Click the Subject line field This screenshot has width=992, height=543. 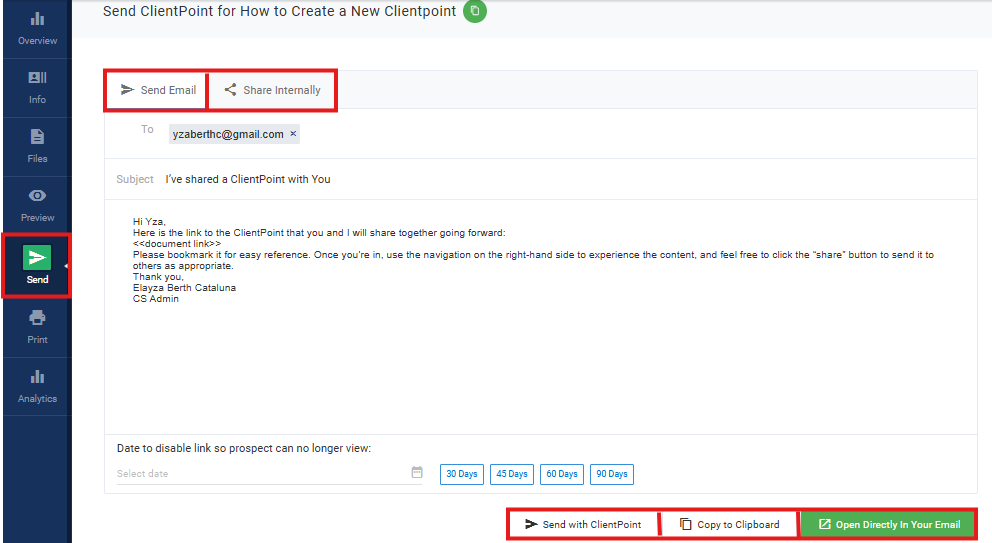pyautogui.click(x=541, y=179)
